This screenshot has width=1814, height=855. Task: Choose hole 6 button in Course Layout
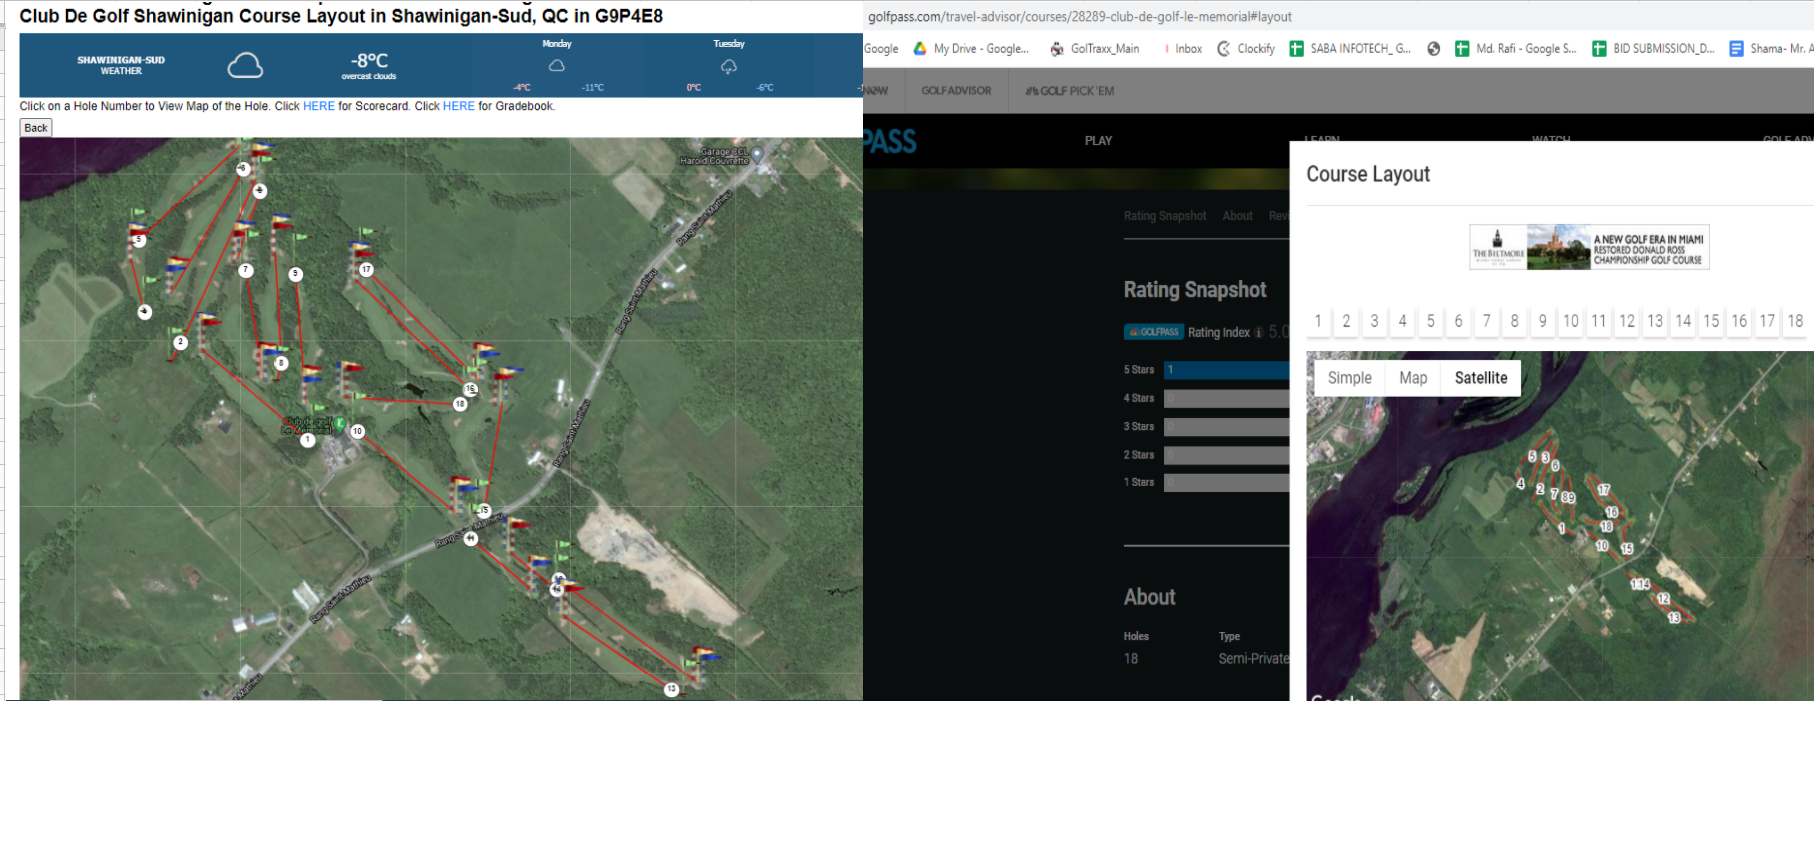coord(1458,321)
